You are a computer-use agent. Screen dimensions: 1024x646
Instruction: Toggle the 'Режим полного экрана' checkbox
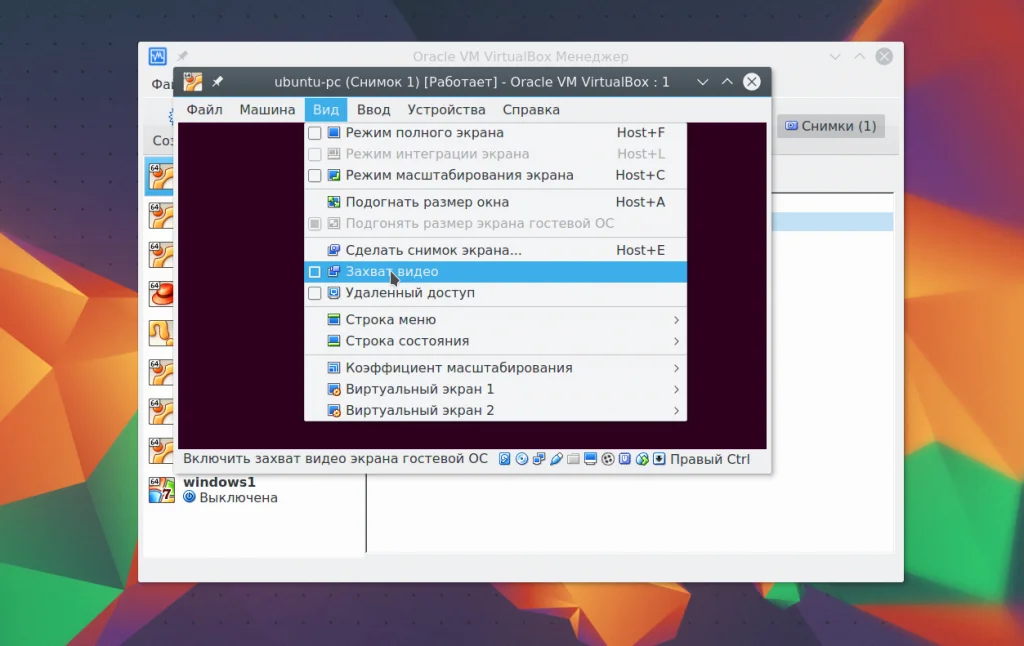click(x=315, y=133)
